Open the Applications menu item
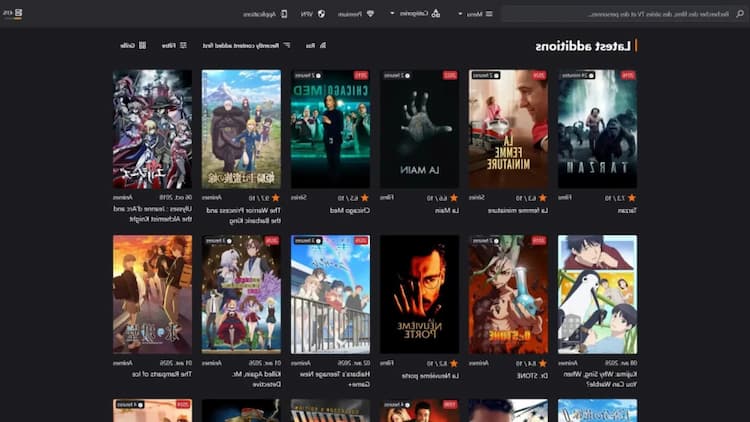Image resolution: width=750 pixels, height=422 pixels. (259, 14)
